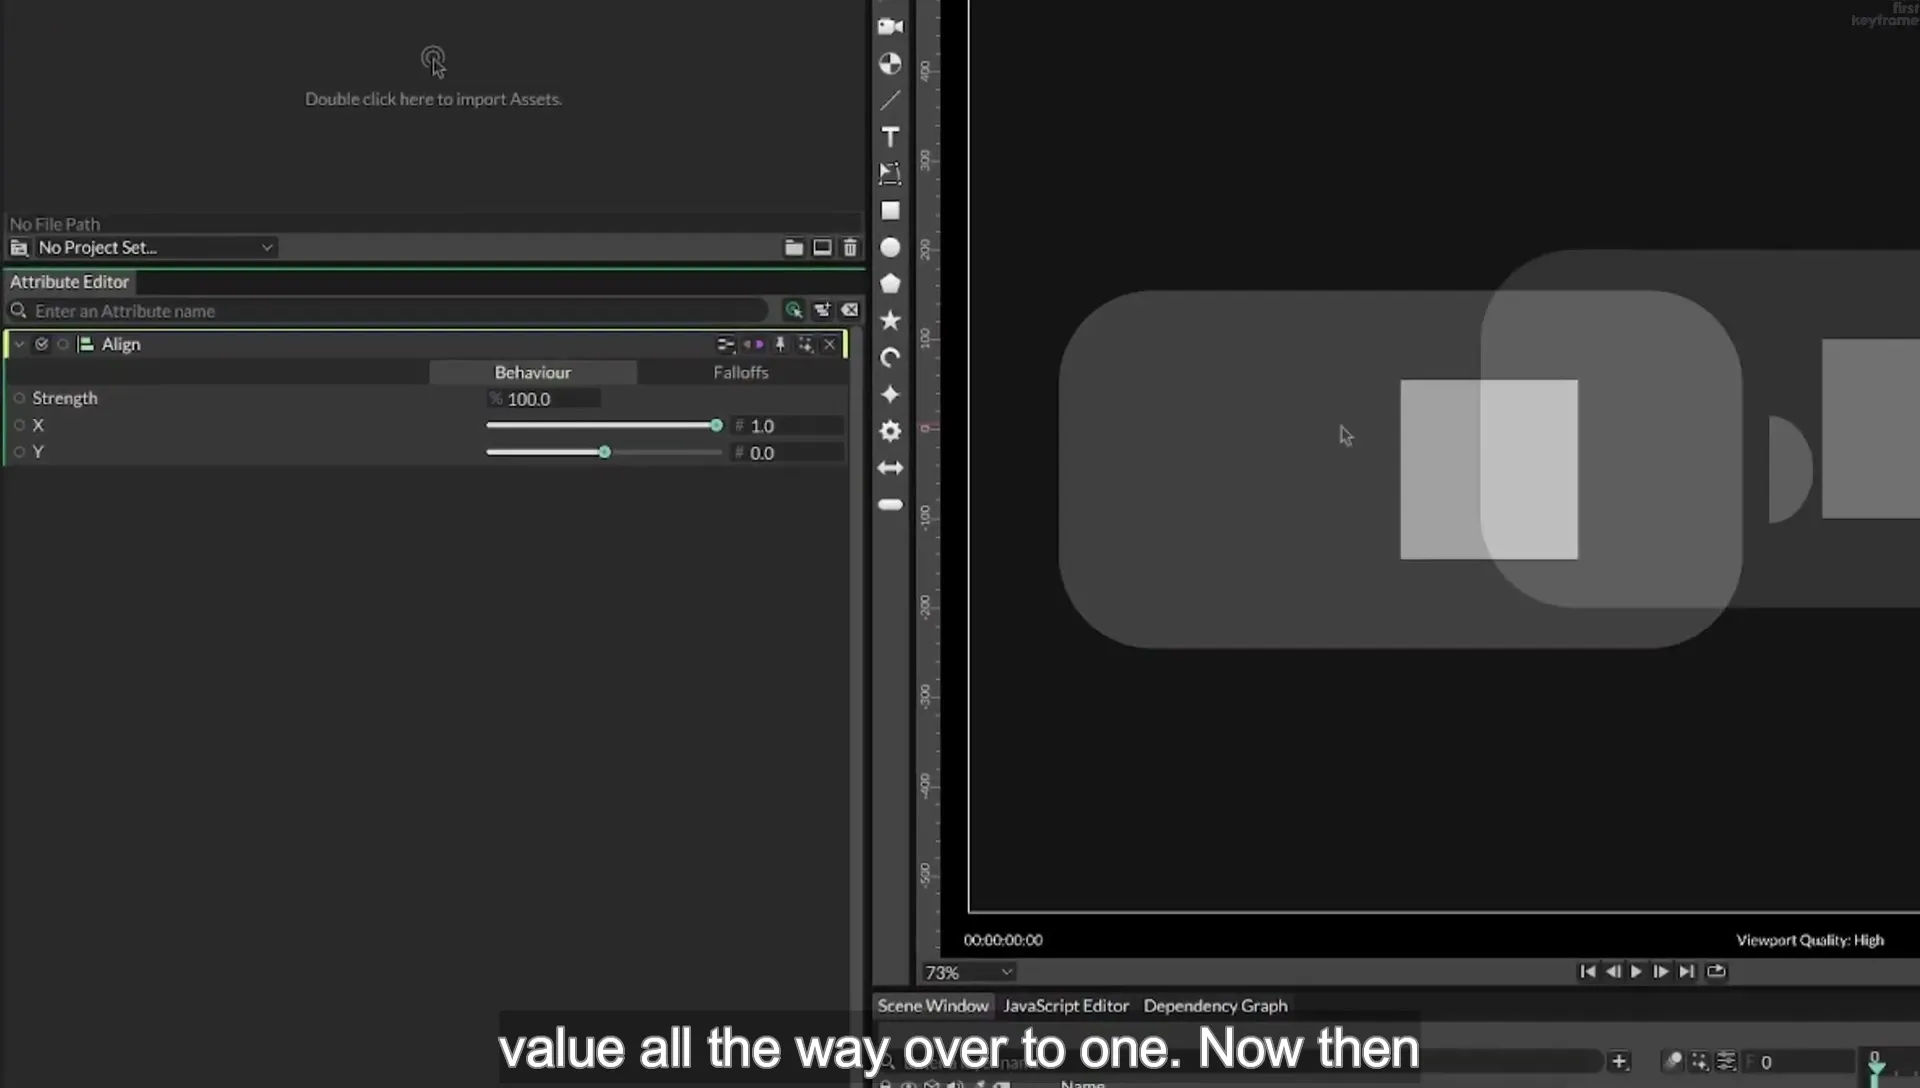1920x1088 pixels.
Task: Click the Y value slider handle
Action: point(604,452)
